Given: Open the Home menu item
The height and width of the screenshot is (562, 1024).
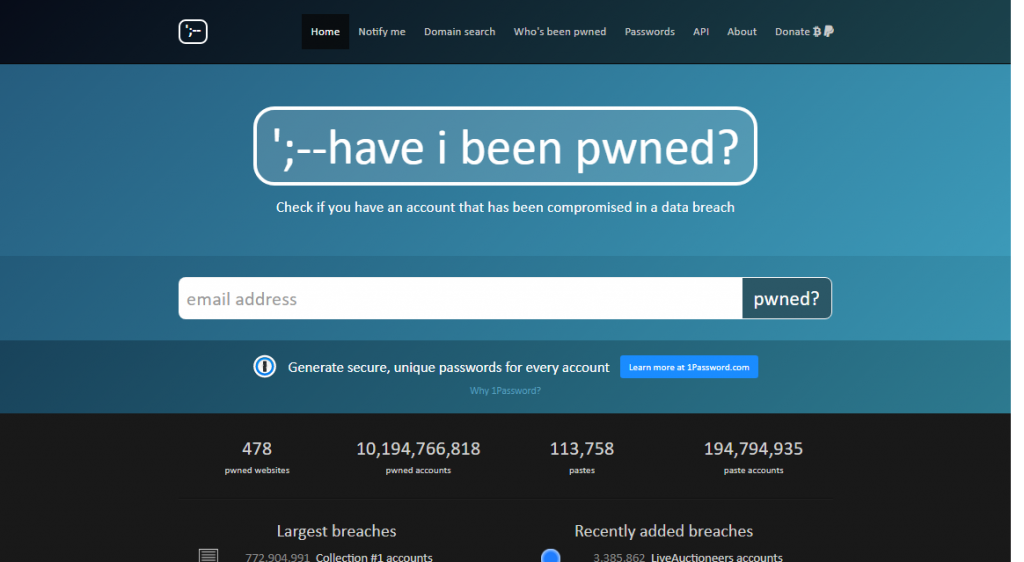Looking at the screenshot, I should click(325, 31).
